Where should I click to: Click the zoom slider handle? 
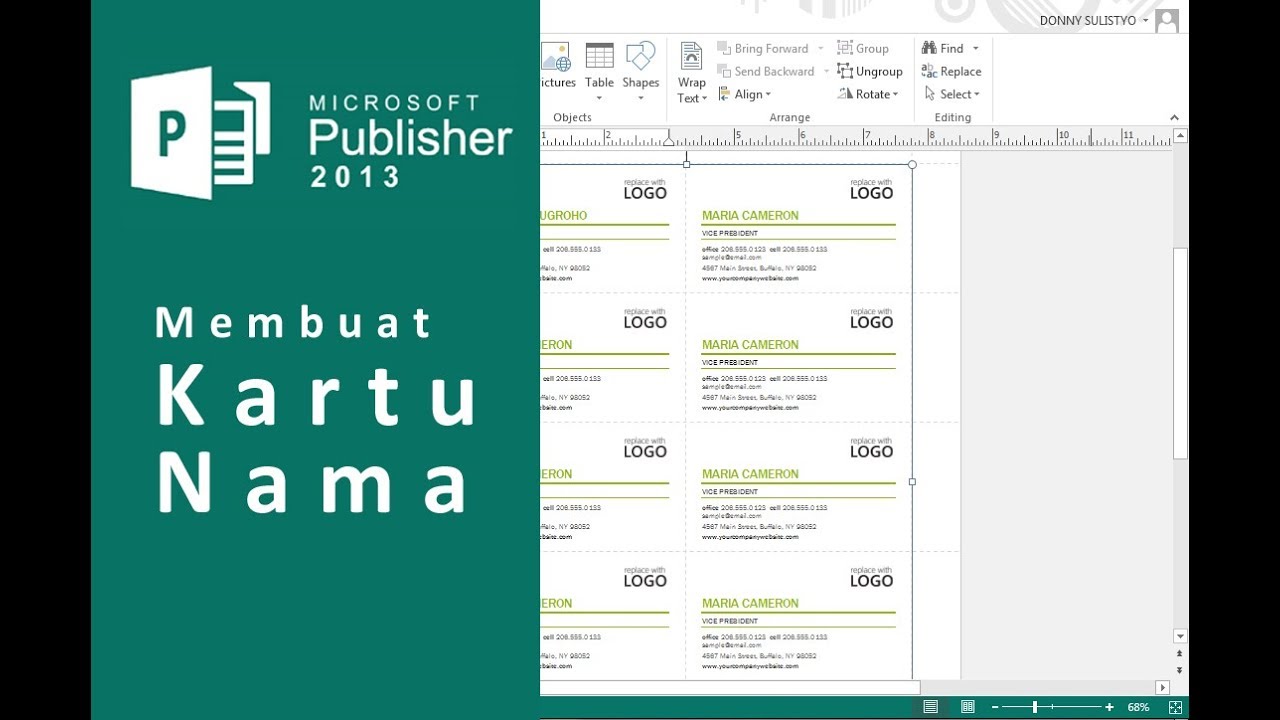point(1034,707)
